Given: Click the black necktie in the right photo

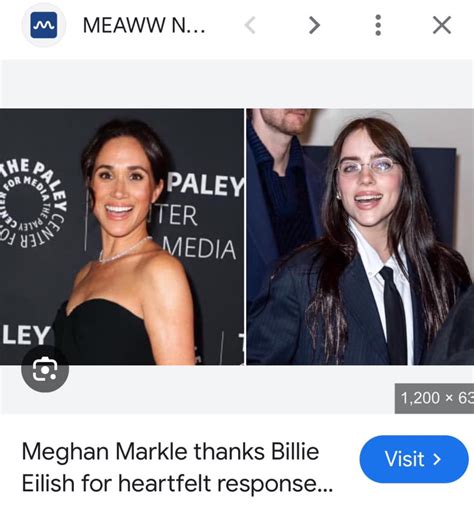Looking at the screenshot, I should 394,314.
